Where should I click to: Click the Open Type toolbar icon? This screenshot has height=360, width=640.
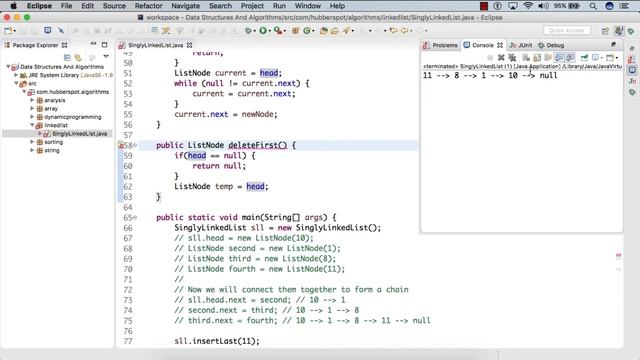tap(324, 31)
